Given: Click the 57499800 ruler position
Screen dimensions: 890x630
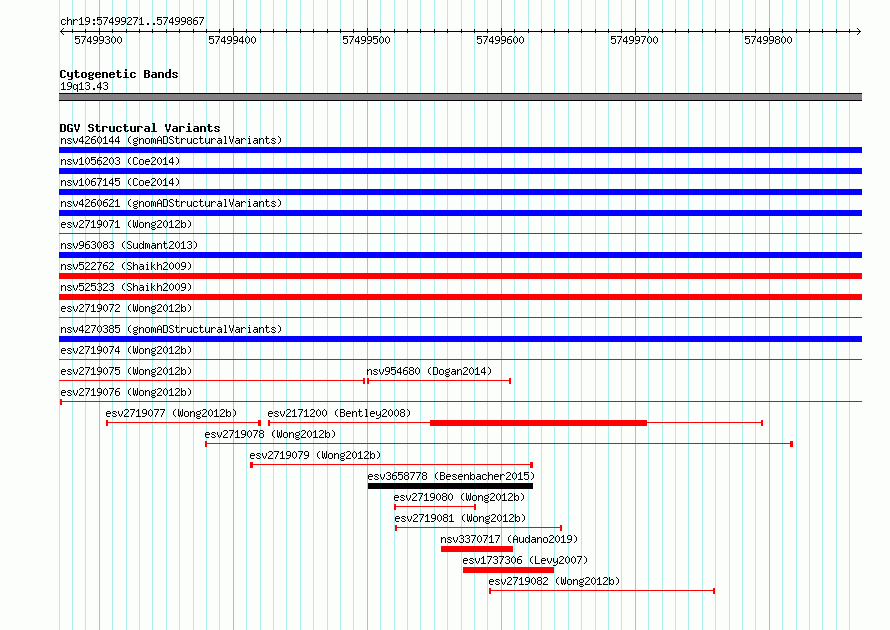Looking at the screenshot, I should [768, 40].
